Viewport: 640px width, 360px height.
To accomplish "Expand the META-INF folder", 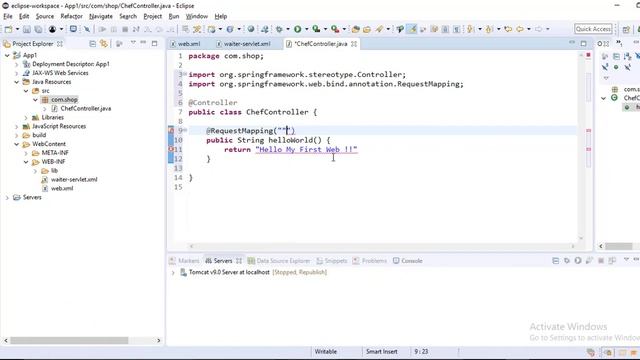I will [26, 153].
